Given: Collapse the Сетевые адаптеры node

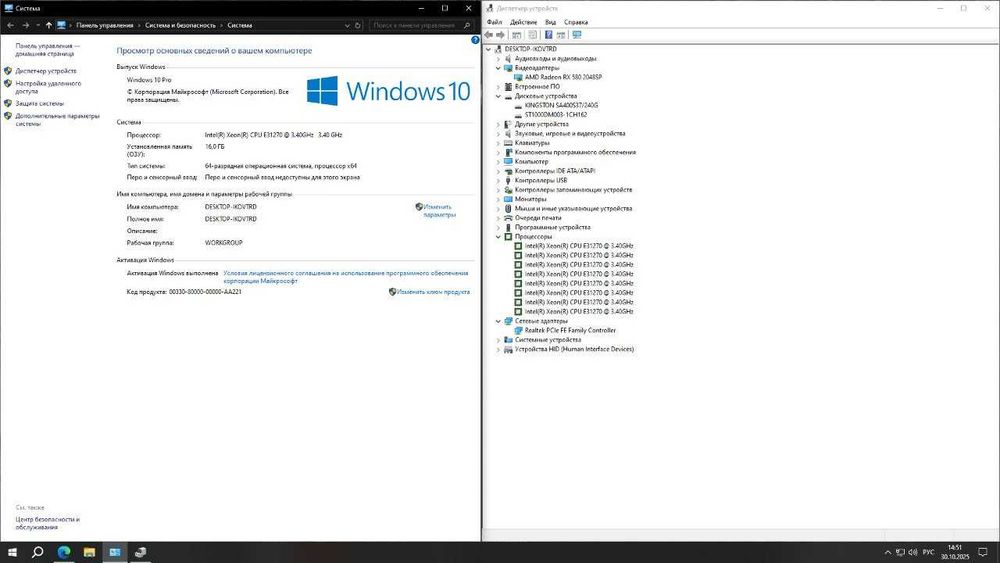Looking at the screenshot, I should click(499, 321).
